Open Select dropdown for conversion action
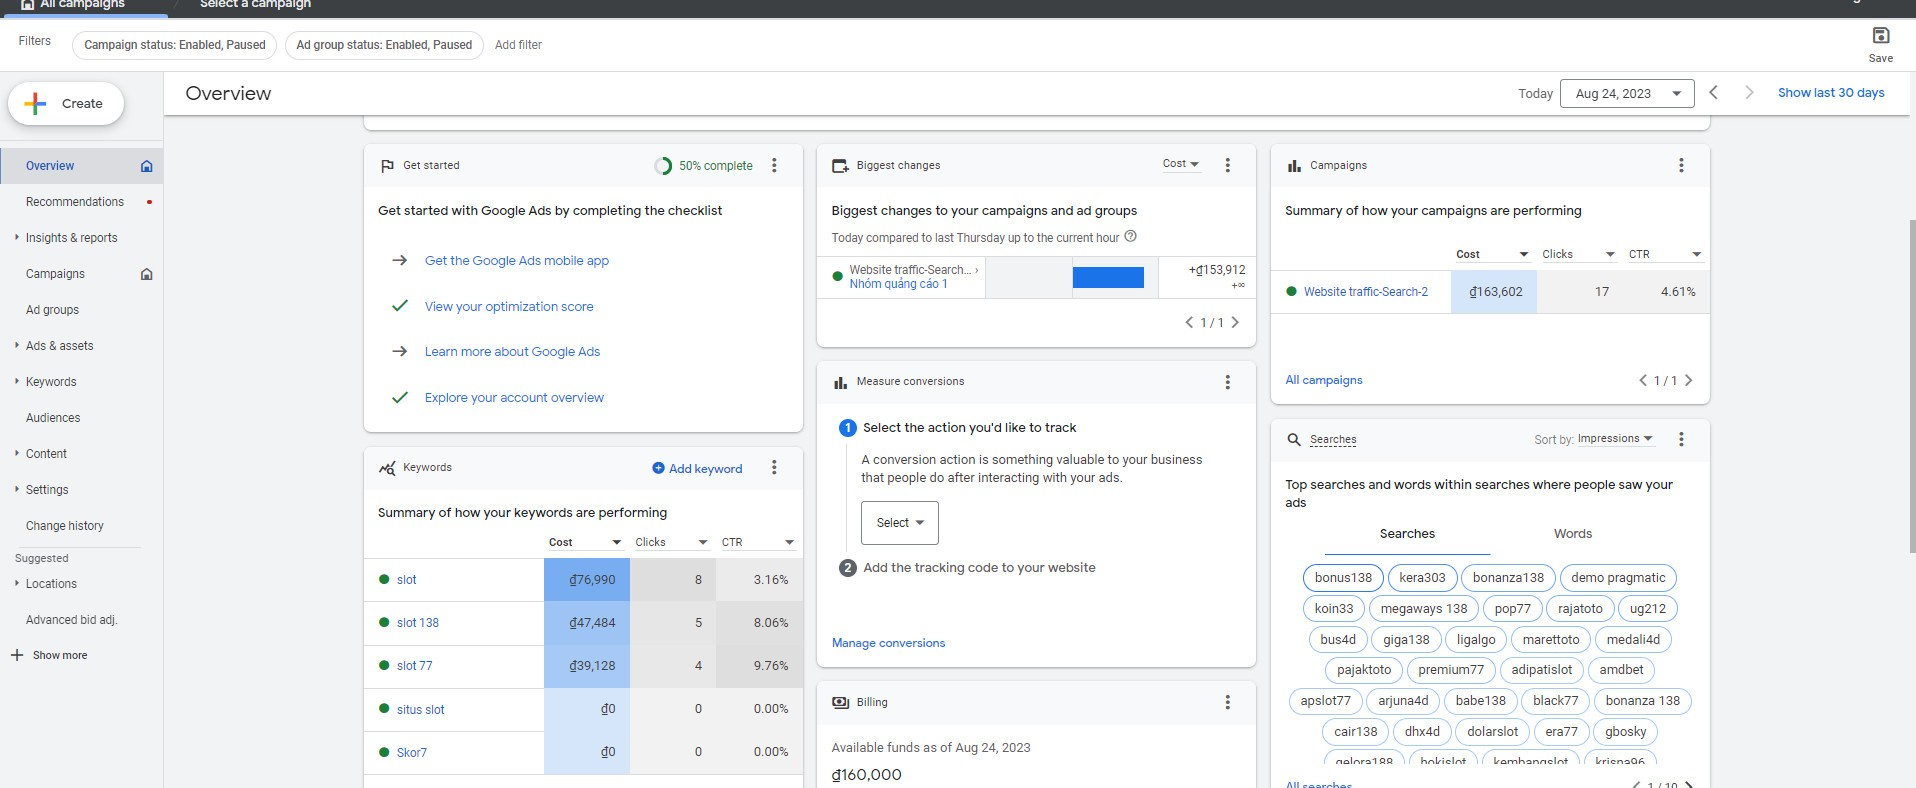Viewport: 1916px width, 788px height. (900, 523)
